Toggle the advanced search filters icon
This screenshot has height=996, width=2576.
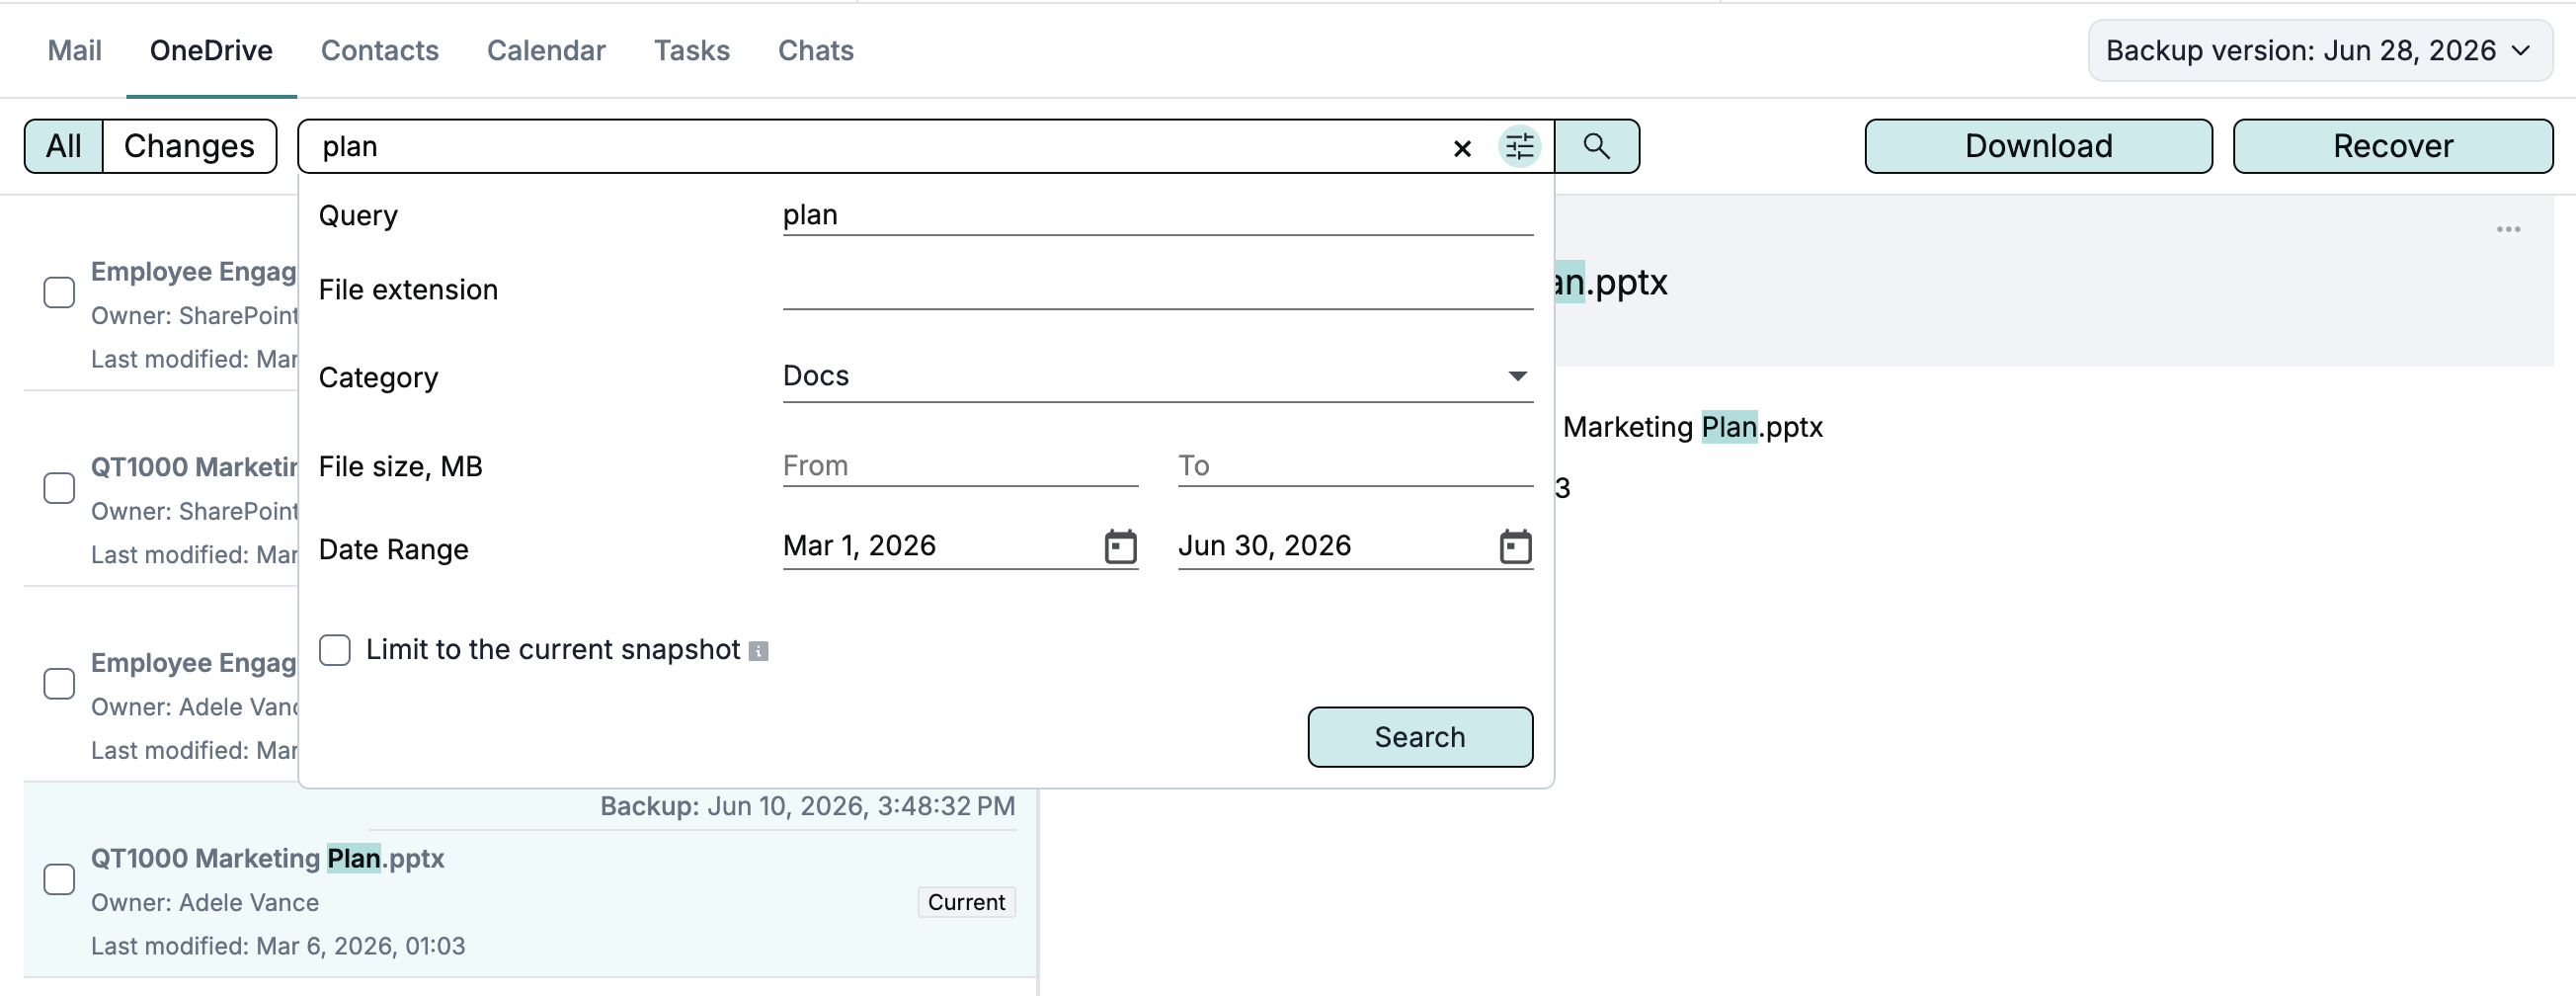point(1519,147)
